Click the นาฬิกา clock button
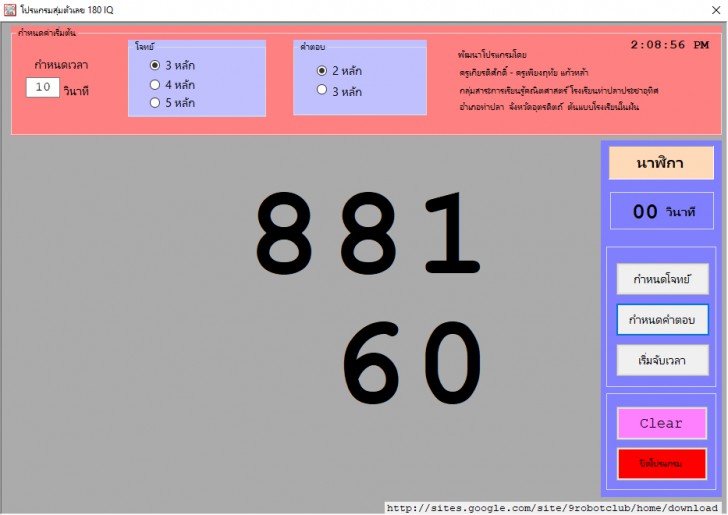728x515 pixels. [x=661, y=163]
